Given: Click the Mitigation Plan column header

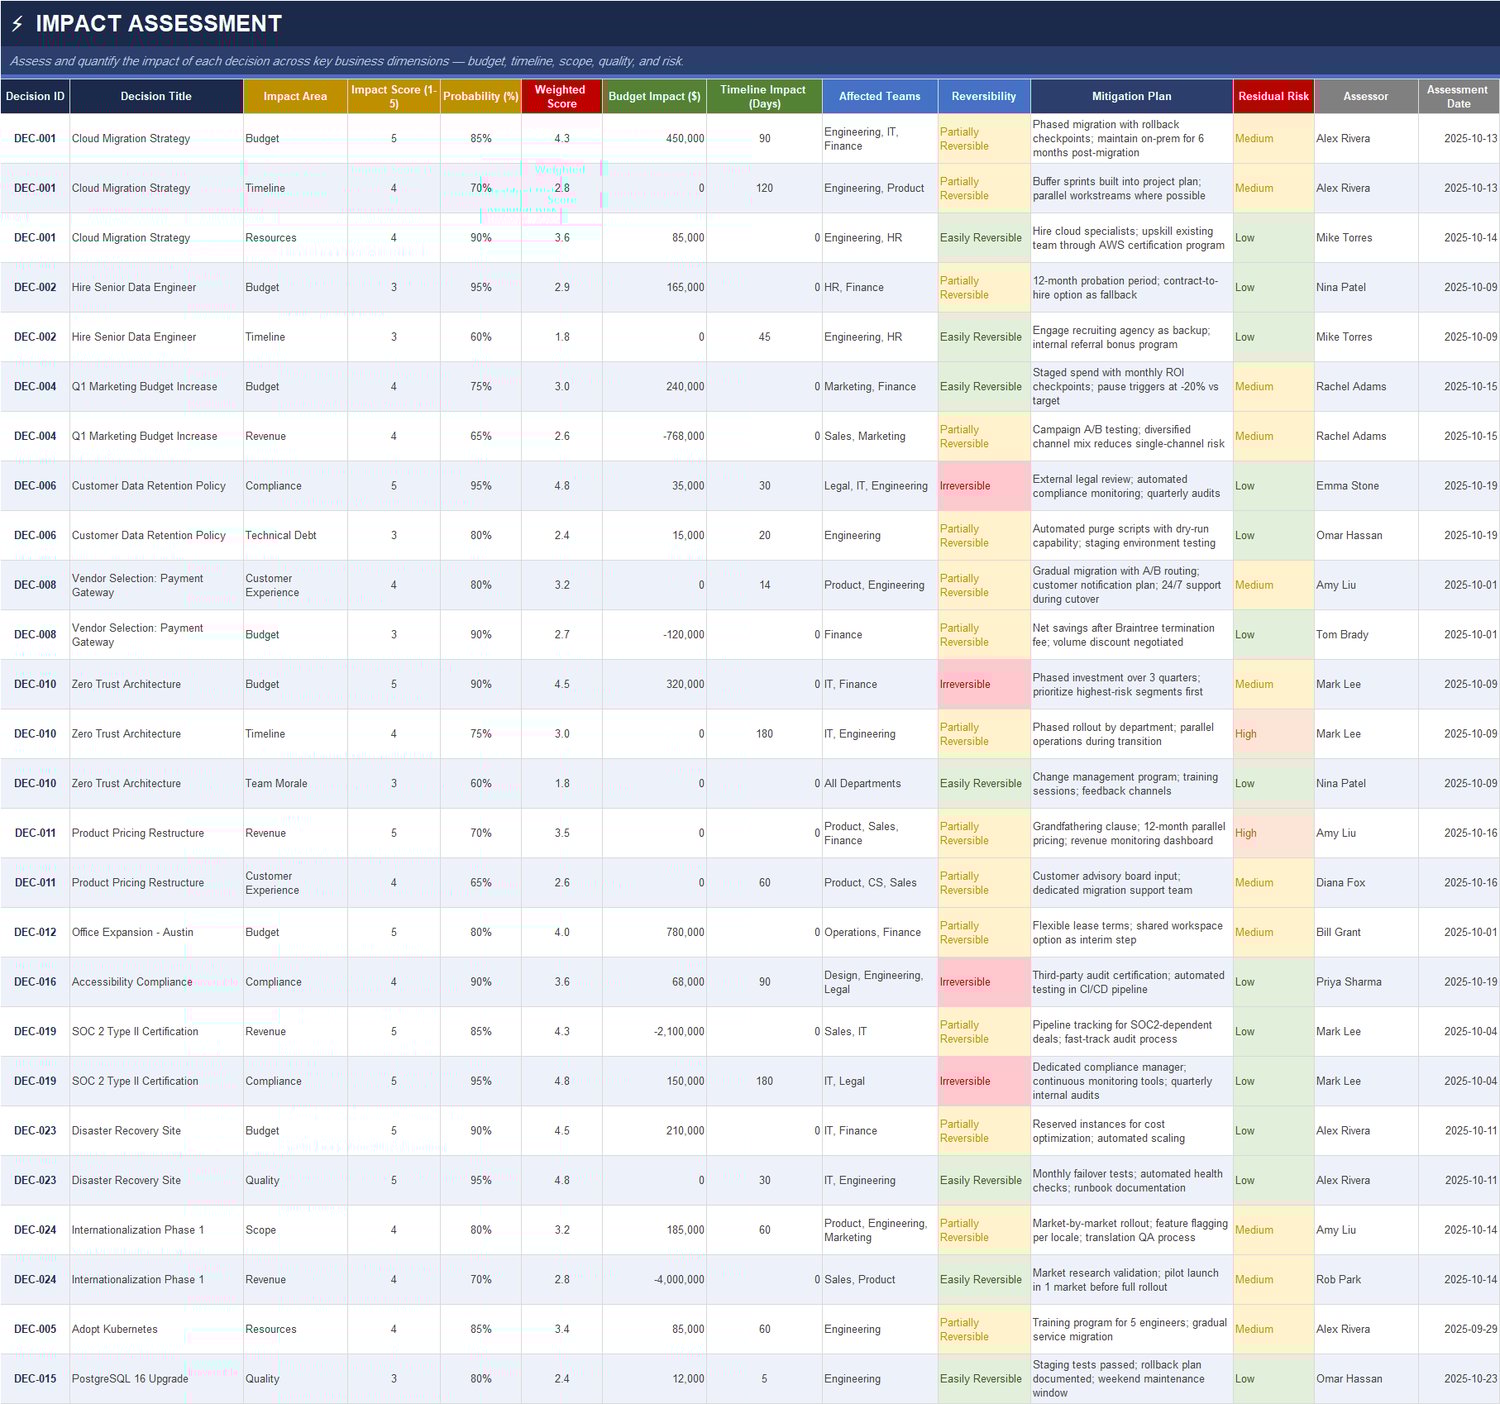Looking at the screenshot, I should click(x=1130, y=95).
